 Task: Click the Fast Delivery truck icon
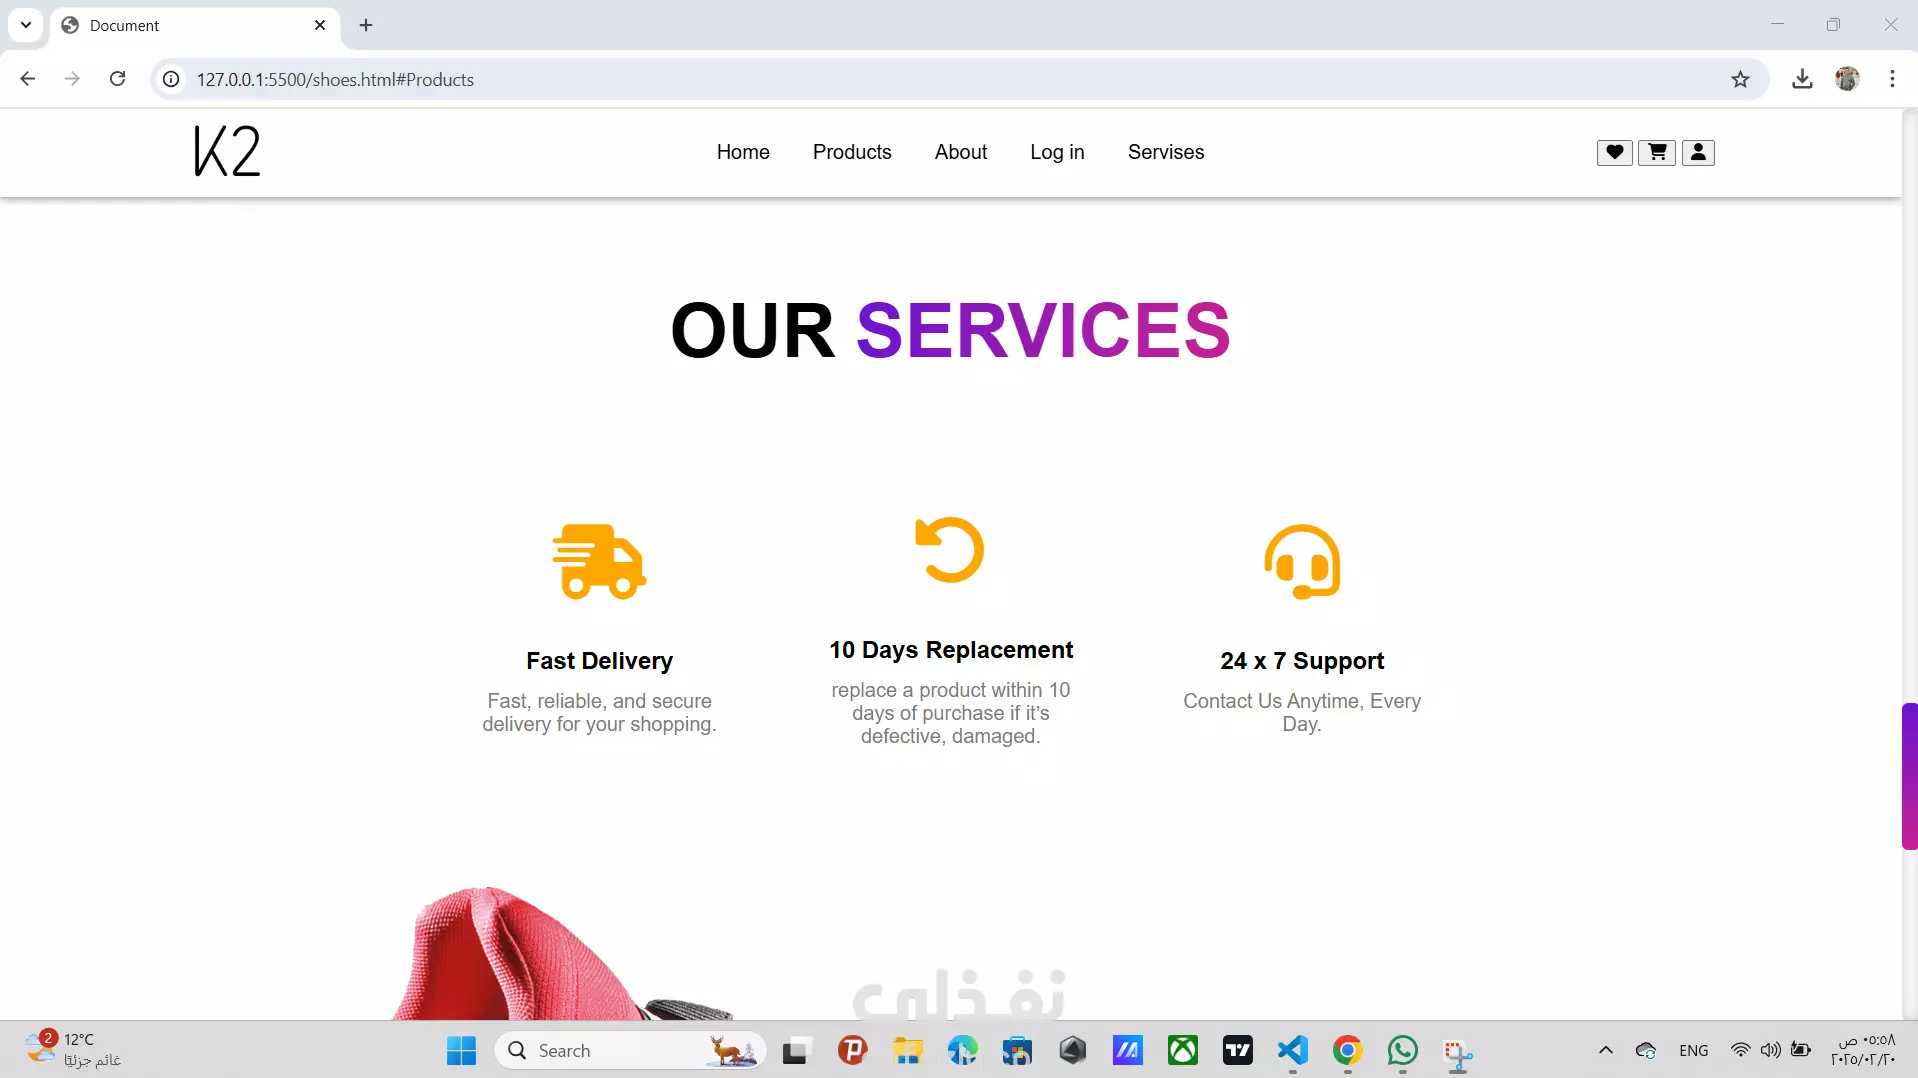pyautogui.click(x=599, y=561)
